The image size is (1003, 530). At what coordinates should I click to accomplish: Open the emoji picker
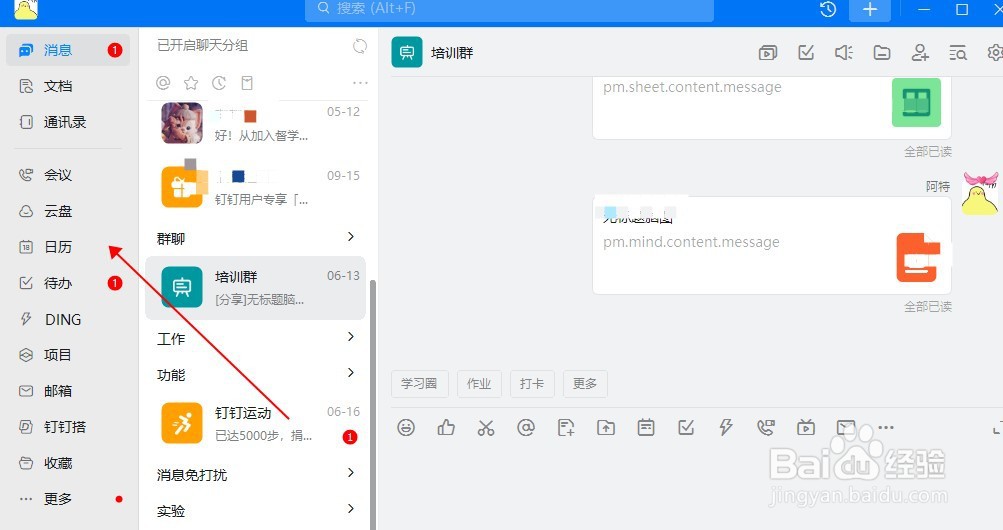click(x=406, y=427)
